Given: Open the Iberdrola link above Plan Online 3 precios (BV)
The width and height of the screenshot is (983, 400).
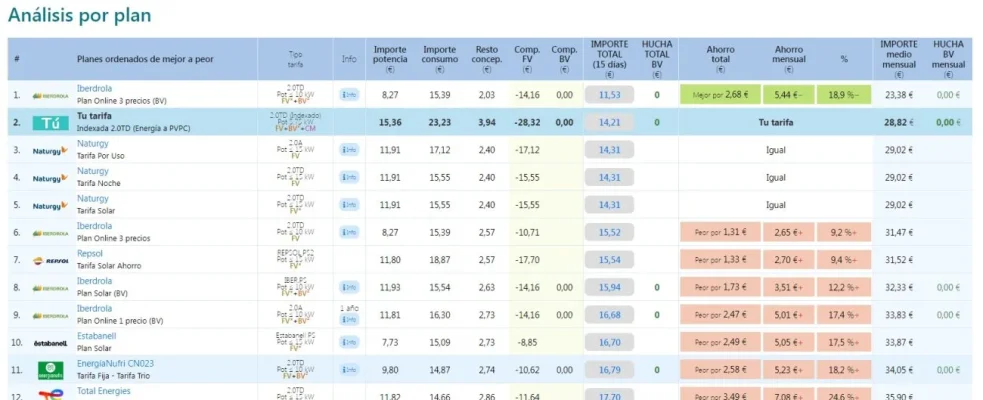Looking at the screenshot, I should pyautogui.click(x=94, y=89).
